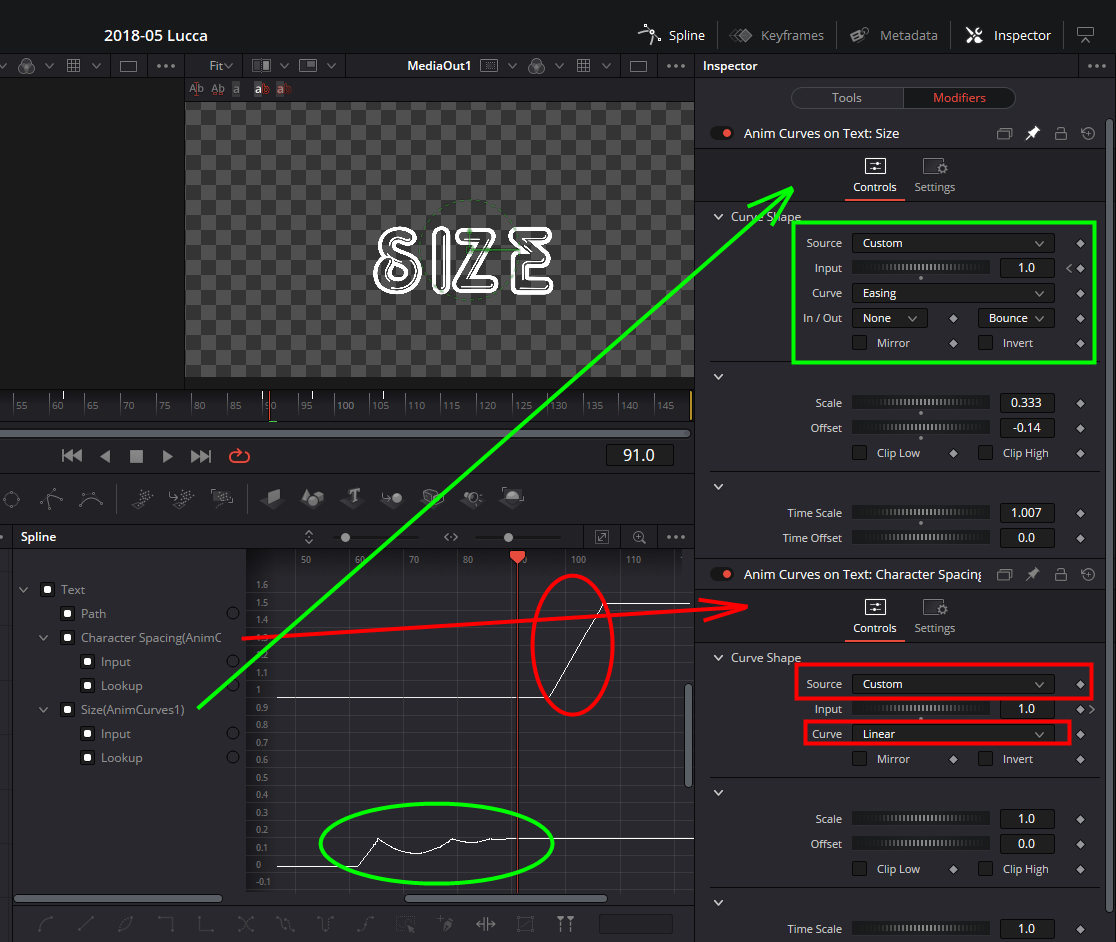Toggle Character Spacing checkbox in spline tree
The width and height of the screenshot is (1116, 942).
pos(68,638)
